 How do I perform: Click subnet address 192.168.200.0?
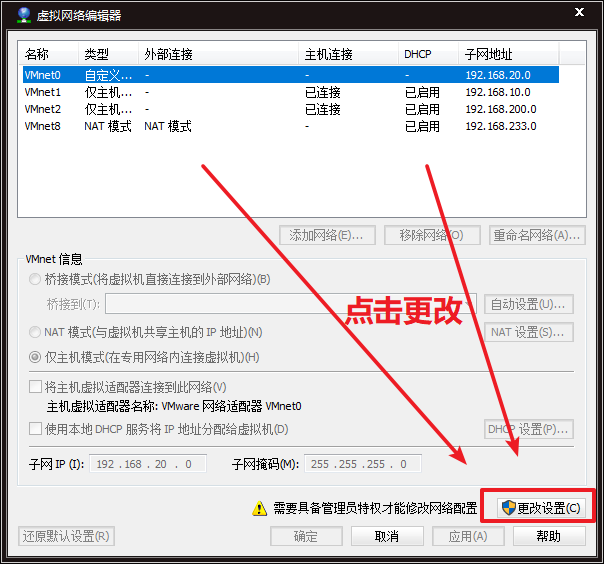pyautogui.click(x=501, y=109)
